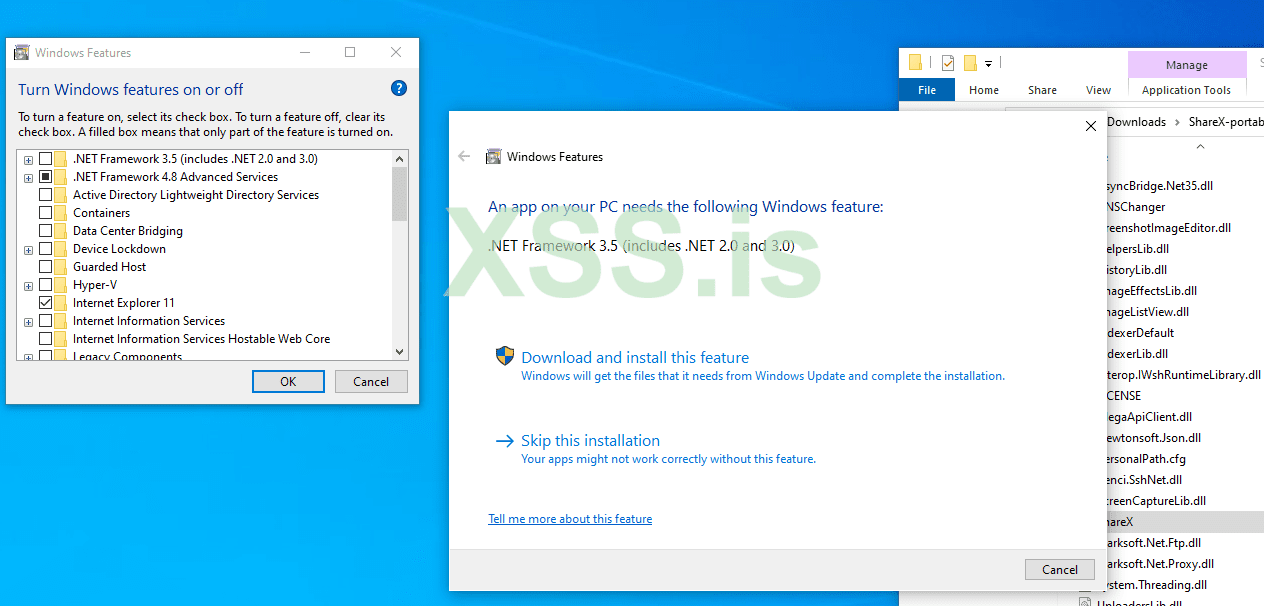Click the new folder icon in Explorer quick access toolbar

(969, 63)
